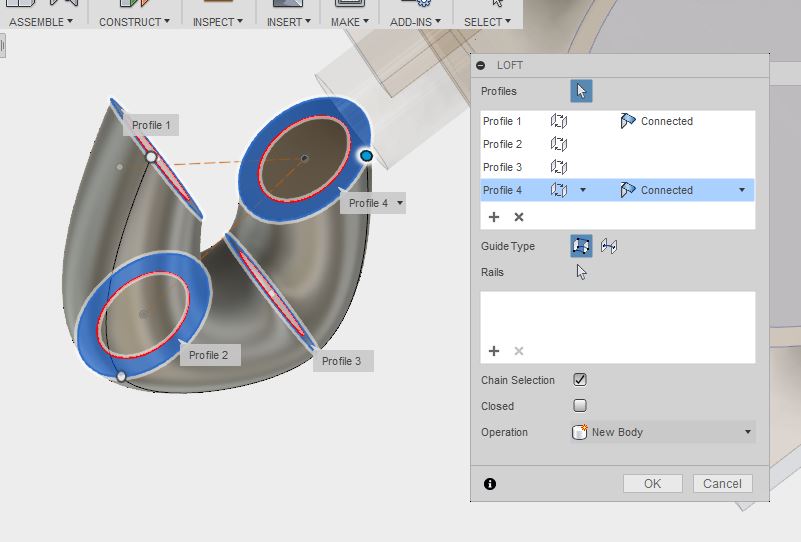Add a rail with the plus icon
Viewport: 801px width, 542px height.
[494, 351]
